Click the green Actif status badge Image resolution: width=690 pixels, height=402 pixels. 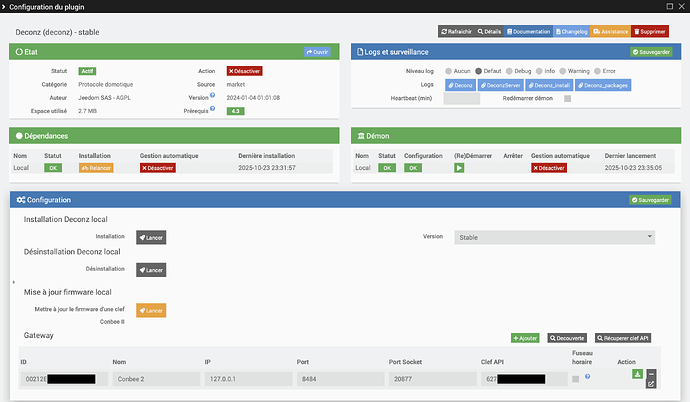click(x=87, y=71)
